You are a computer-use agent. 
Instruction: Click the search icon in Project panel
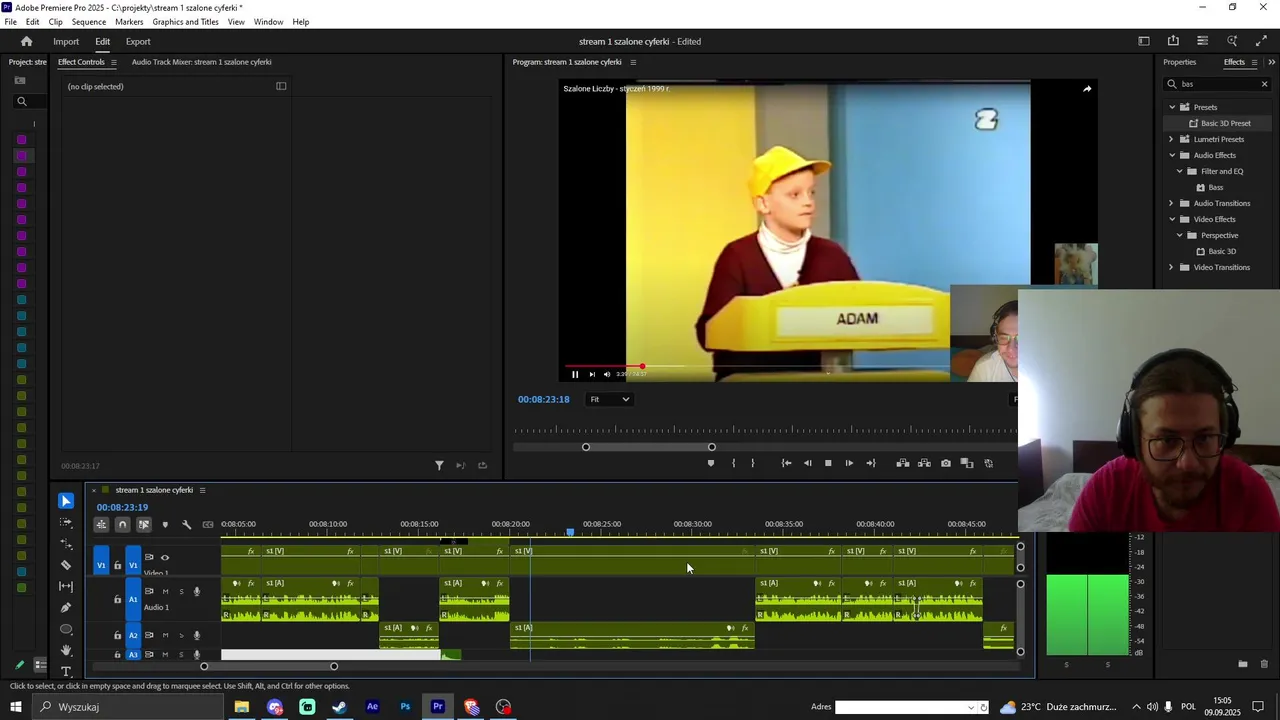21,101
